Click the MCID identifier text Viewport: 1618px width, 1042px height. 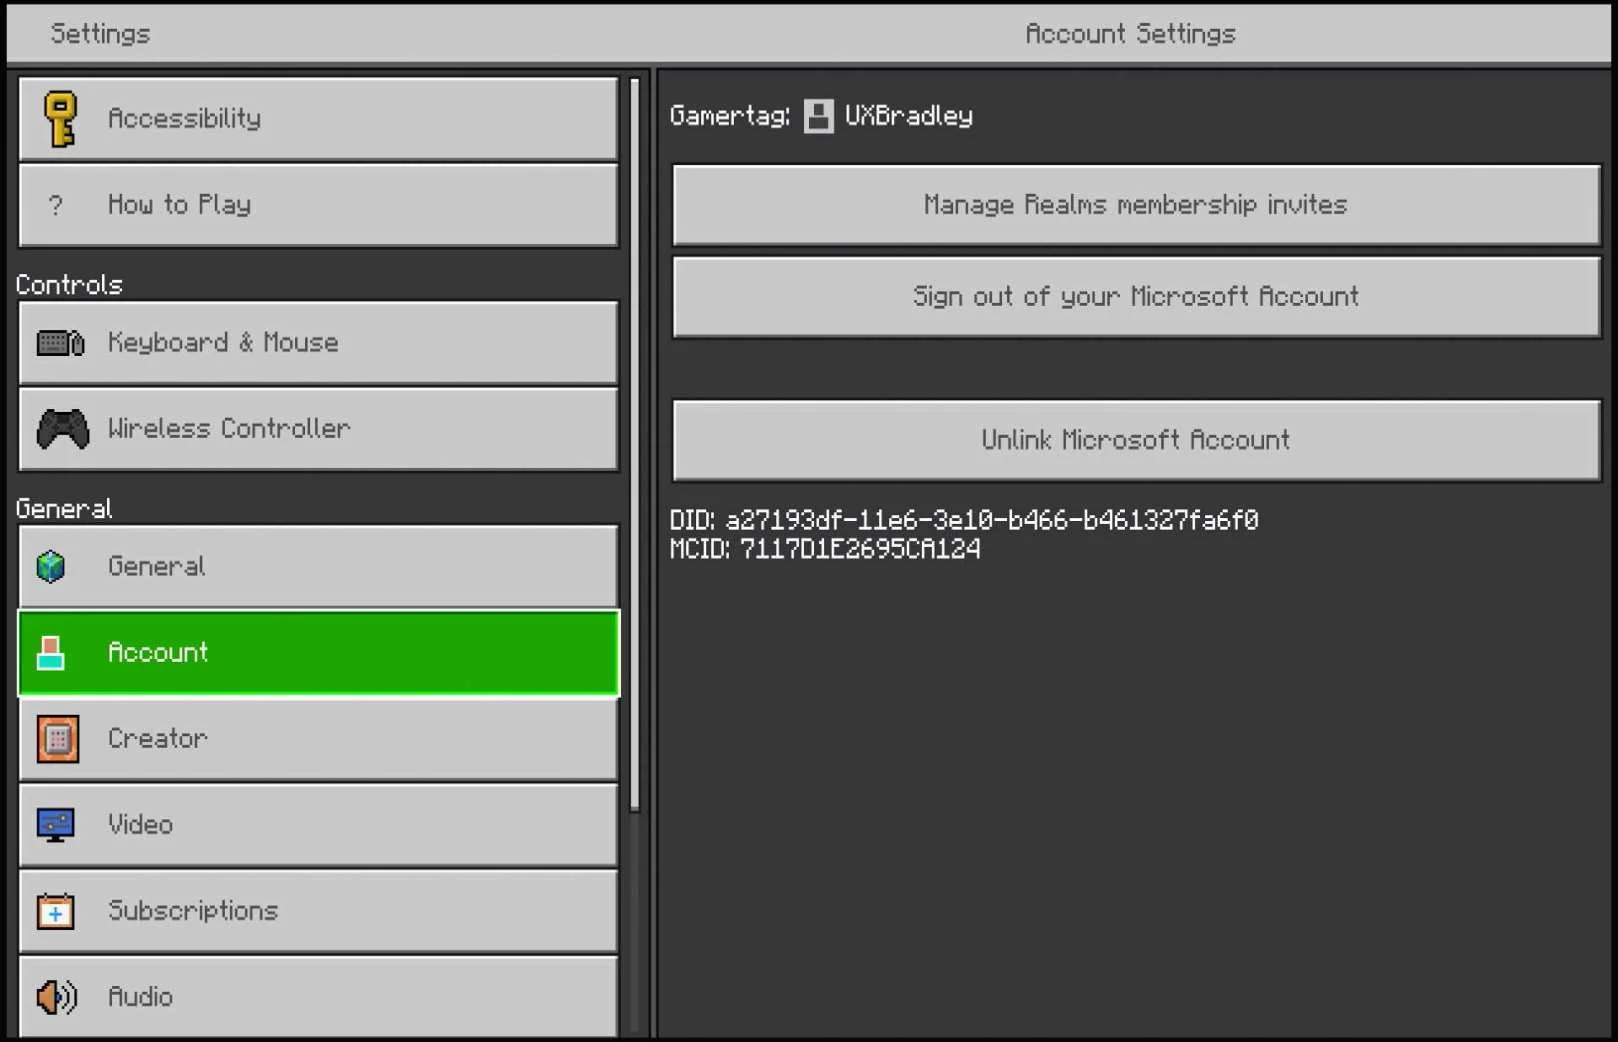click(x=825, y=549)
